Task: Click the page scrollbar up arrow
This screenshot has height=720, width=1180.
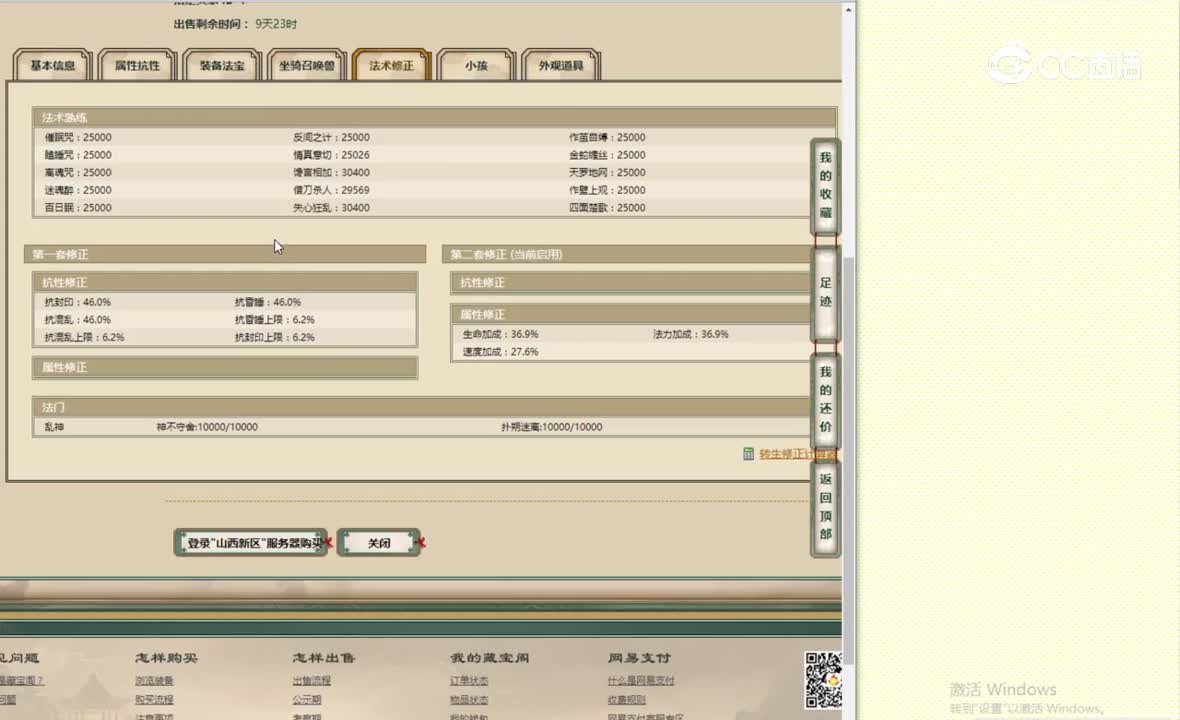Action: point(848,10)
